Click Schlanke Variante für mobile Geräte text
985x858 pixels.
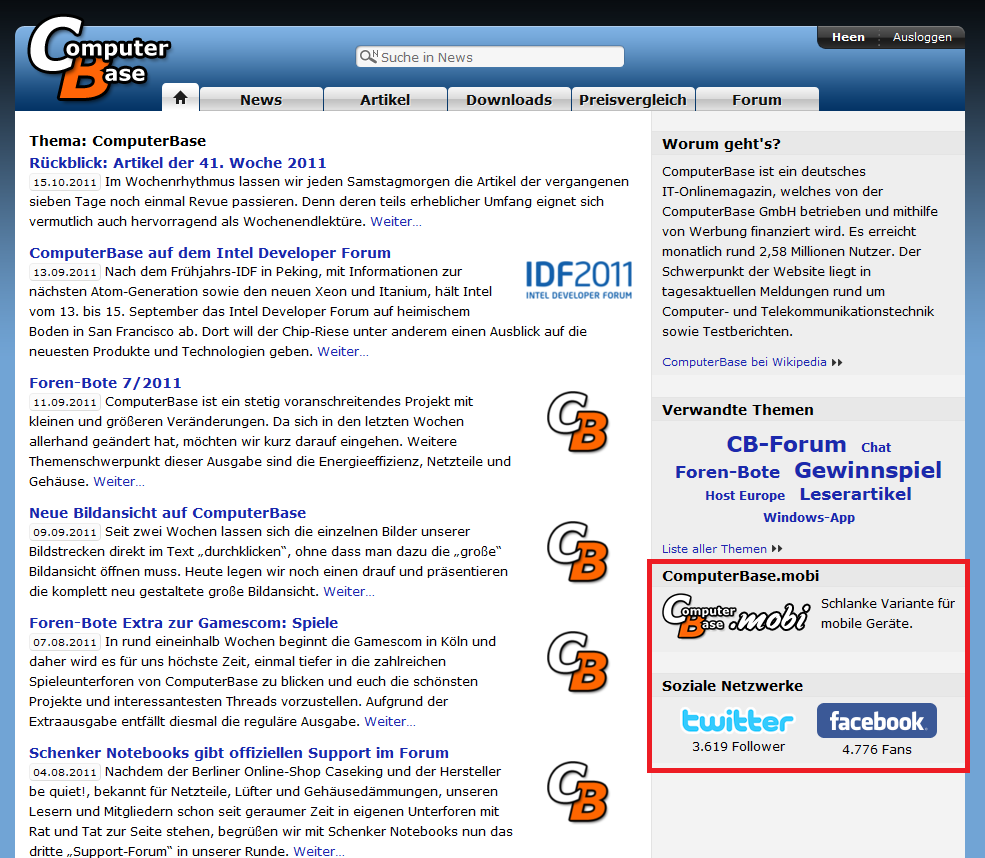click(888, 614)
